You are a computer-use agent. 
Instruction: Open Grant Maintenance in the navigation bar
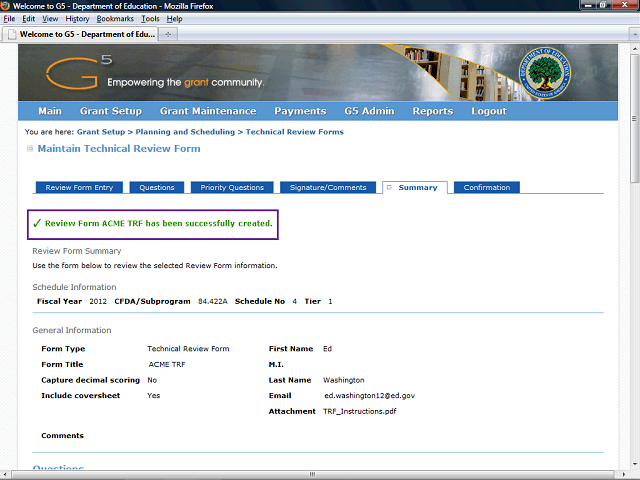[208, 111]
